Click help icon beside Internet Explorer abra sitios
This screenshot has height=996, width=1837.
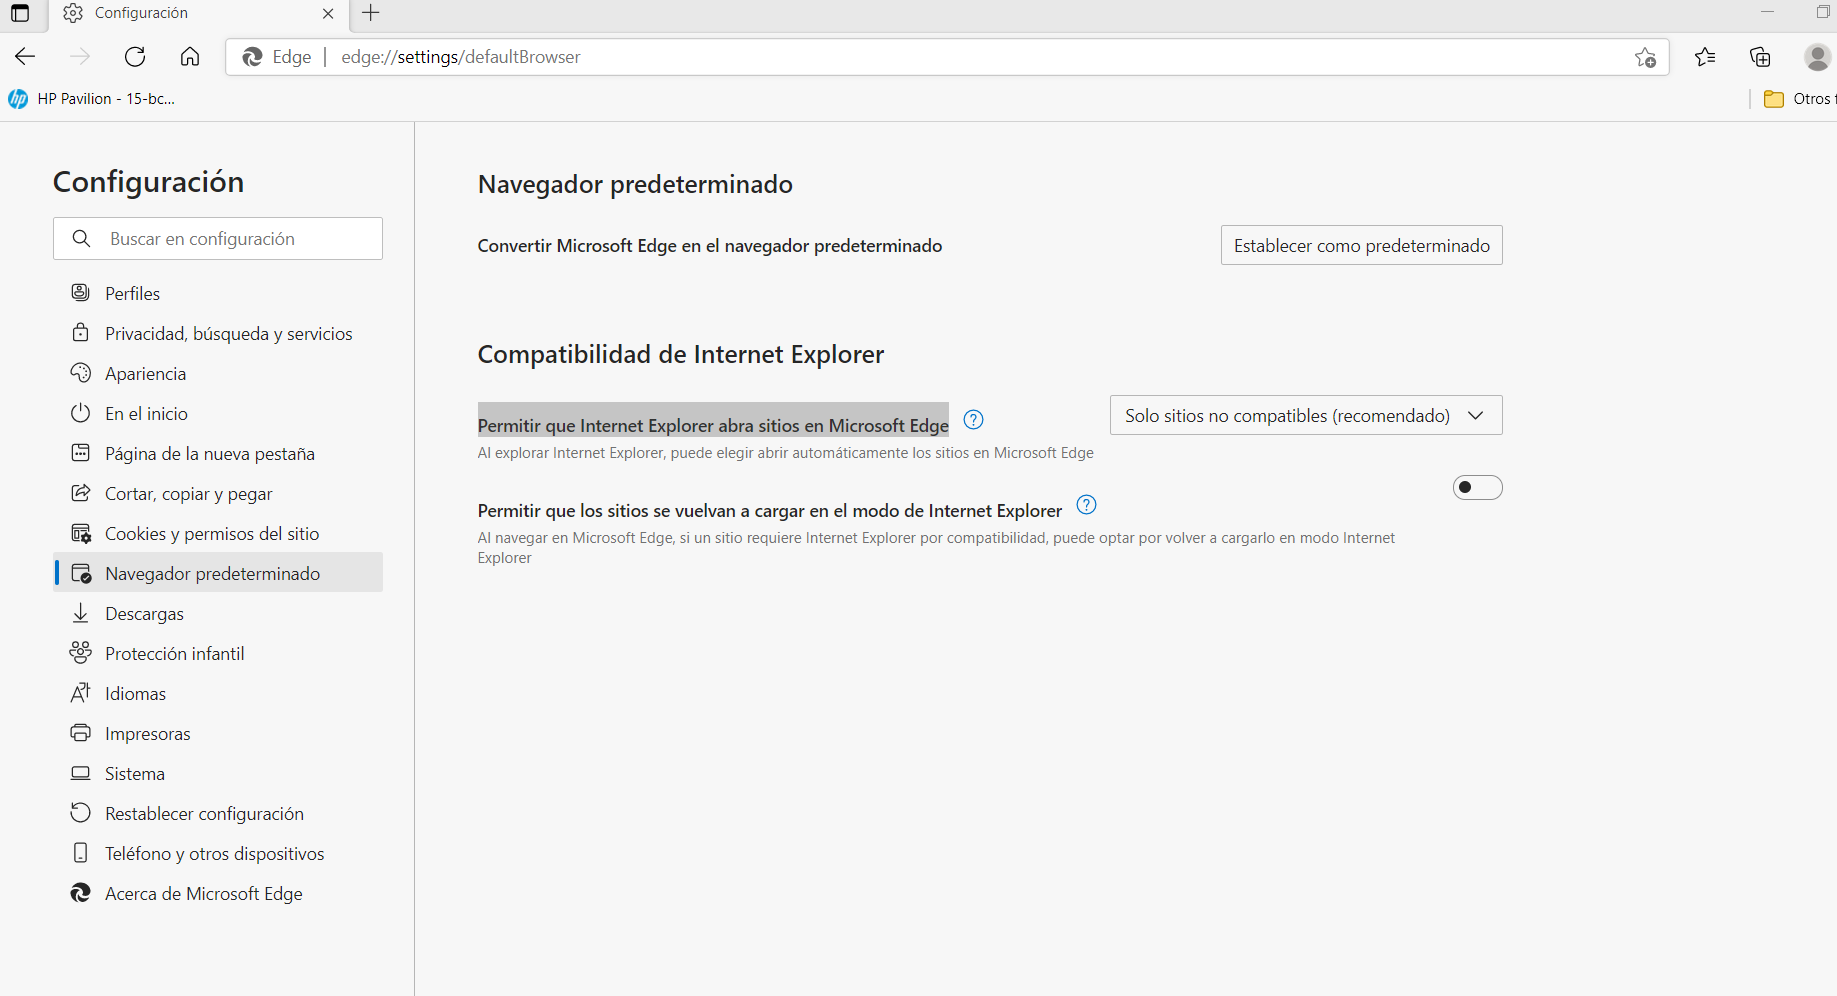(x=973, y=420)
